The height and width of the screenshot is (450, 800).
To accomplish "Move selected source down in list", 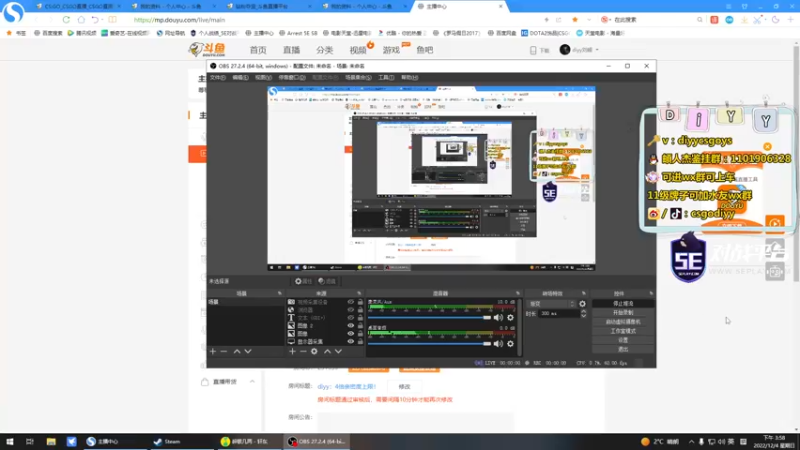I will [338, 352].
